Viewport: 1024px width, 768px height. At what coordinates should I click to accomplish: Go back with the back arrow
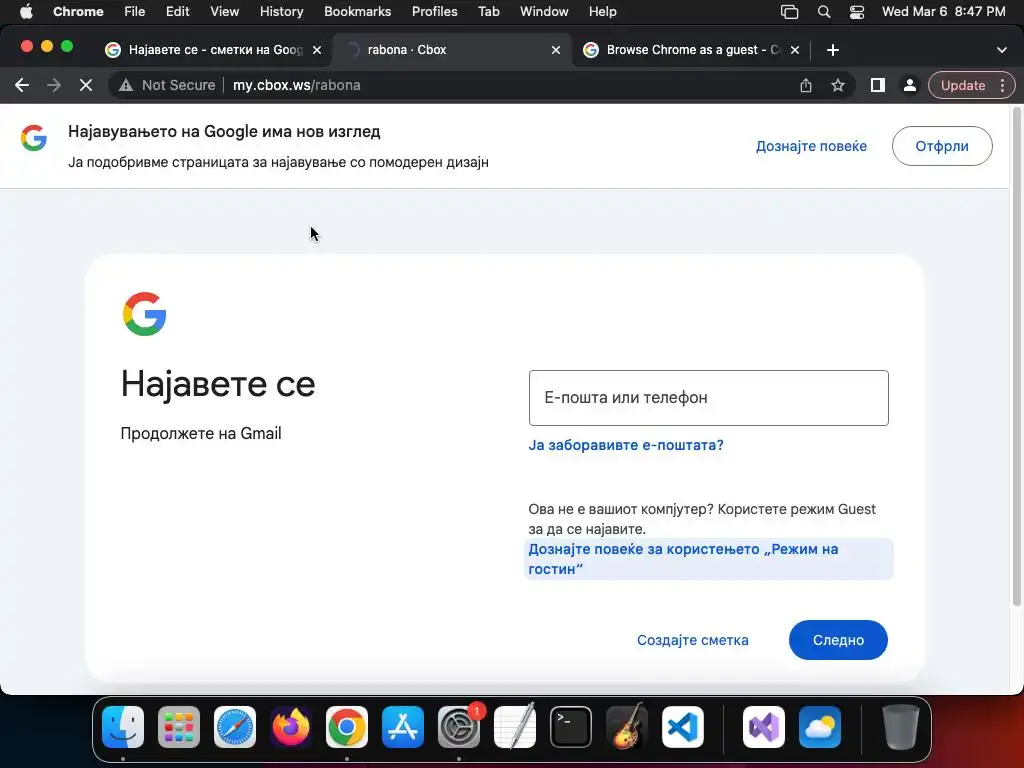pos(22,85)
